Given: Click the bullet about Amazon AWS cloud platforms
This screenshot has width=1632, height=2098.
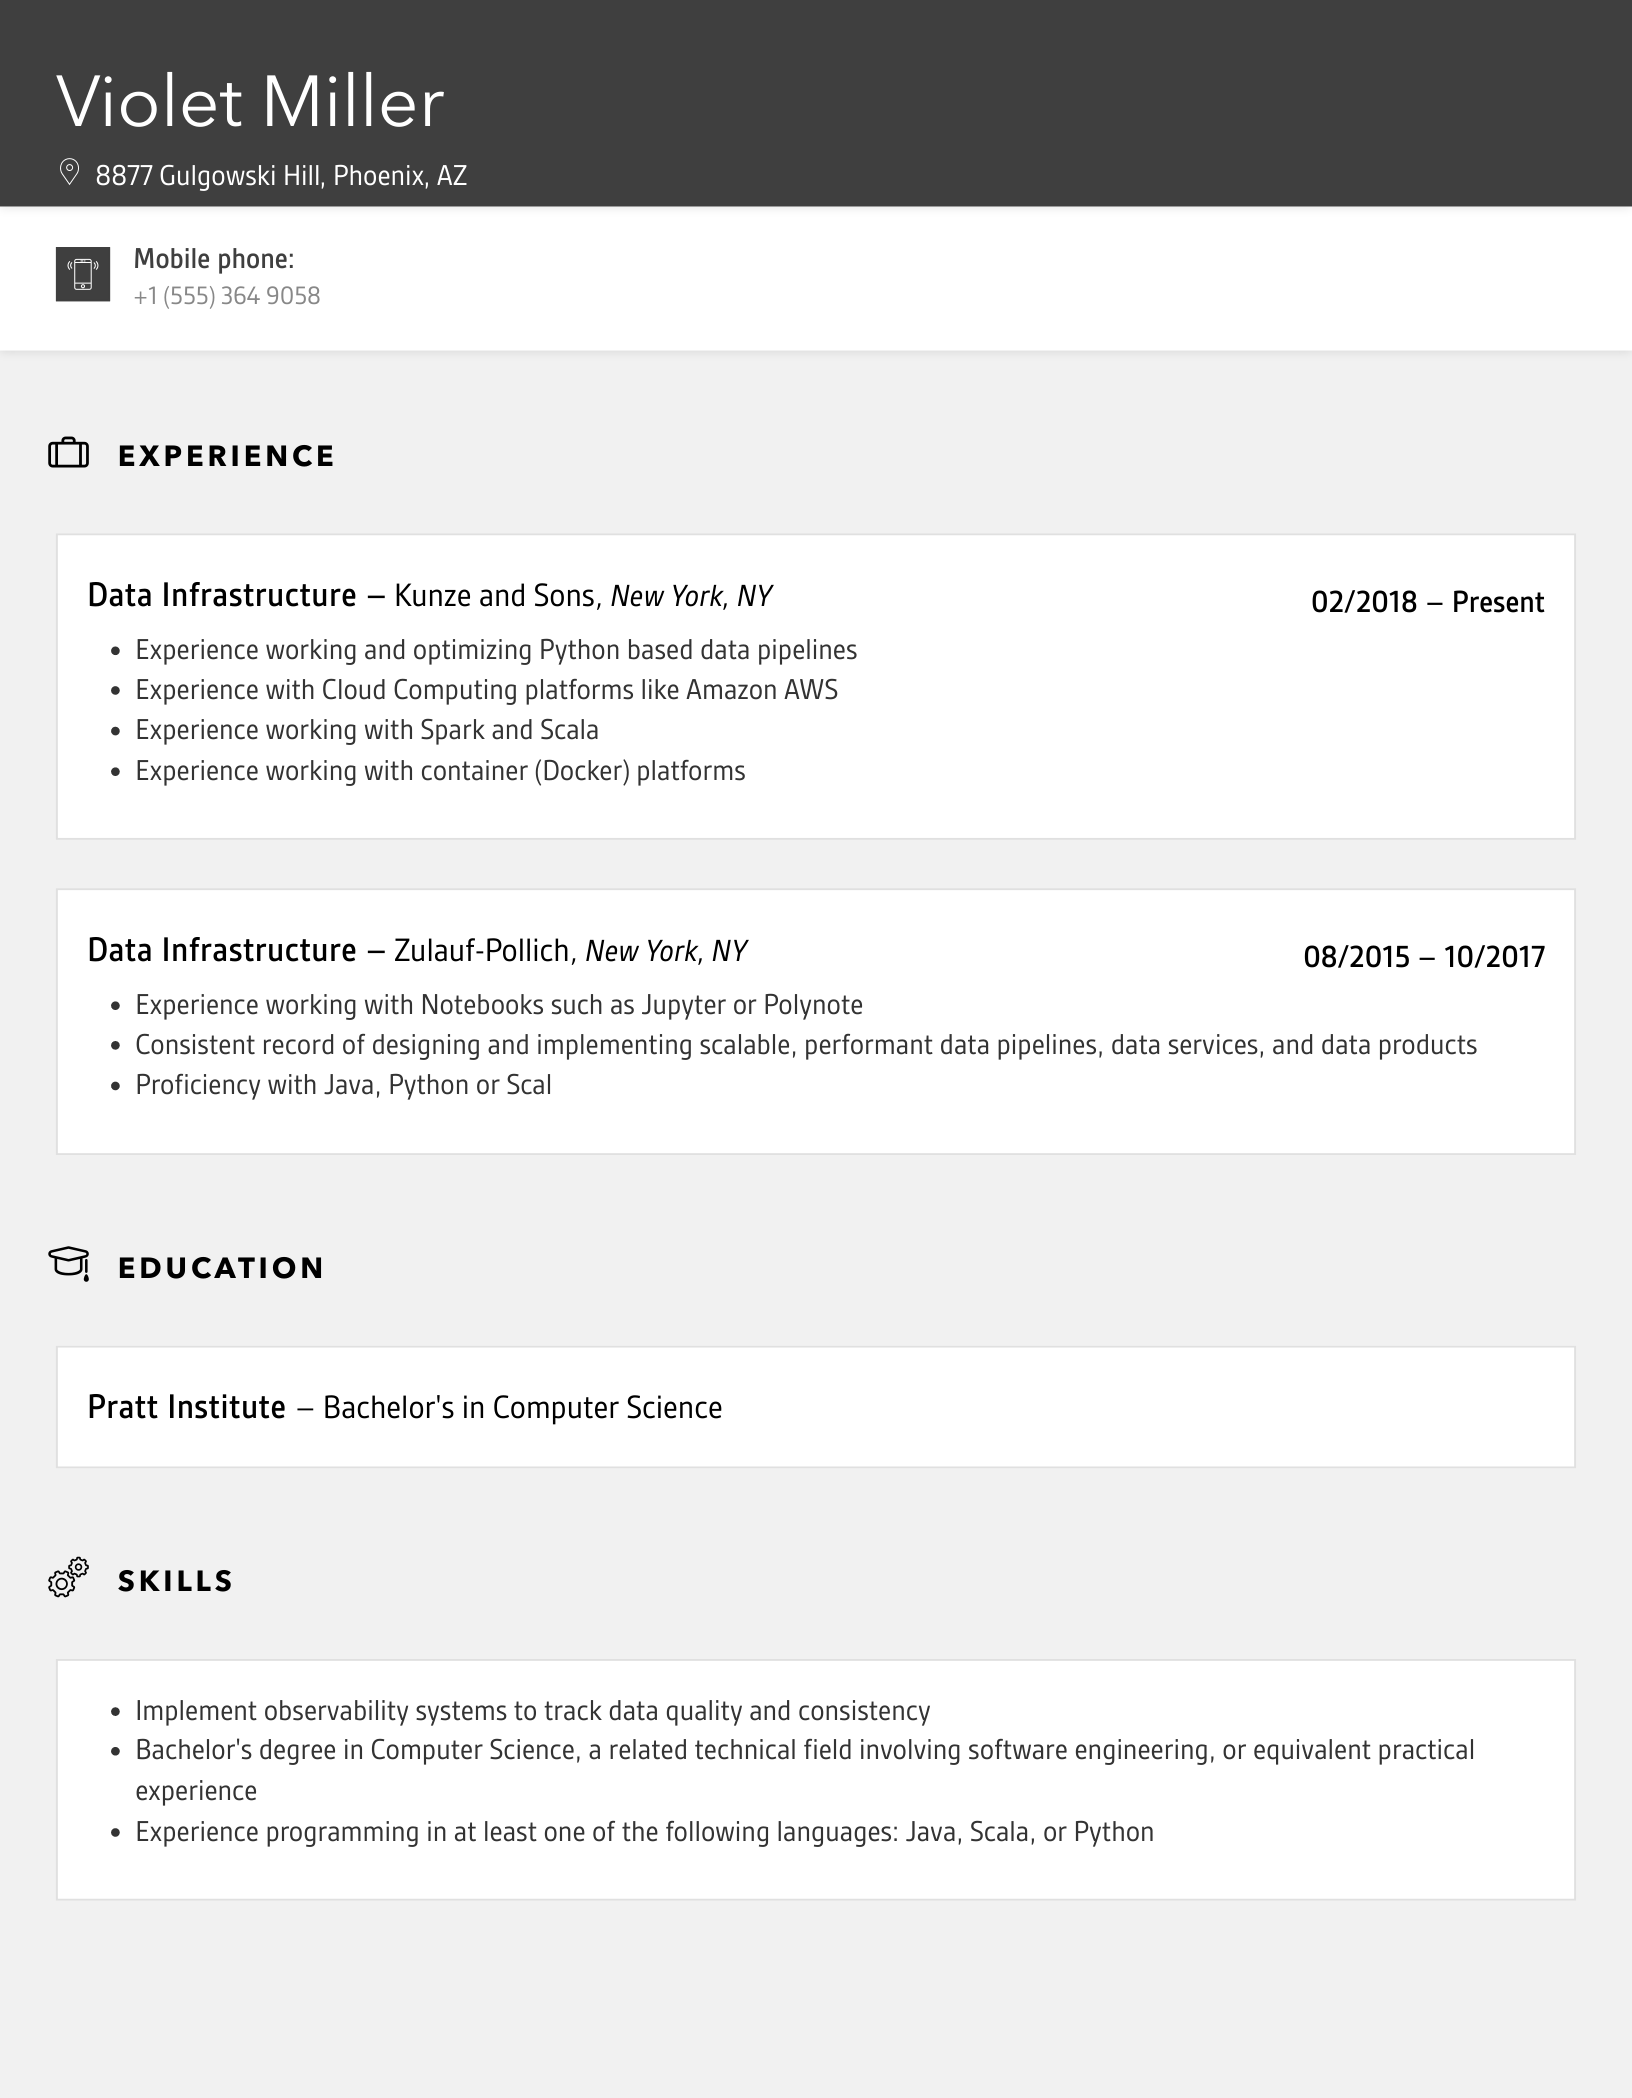Looking at the screenshot, I should click(x=486, y=690).
